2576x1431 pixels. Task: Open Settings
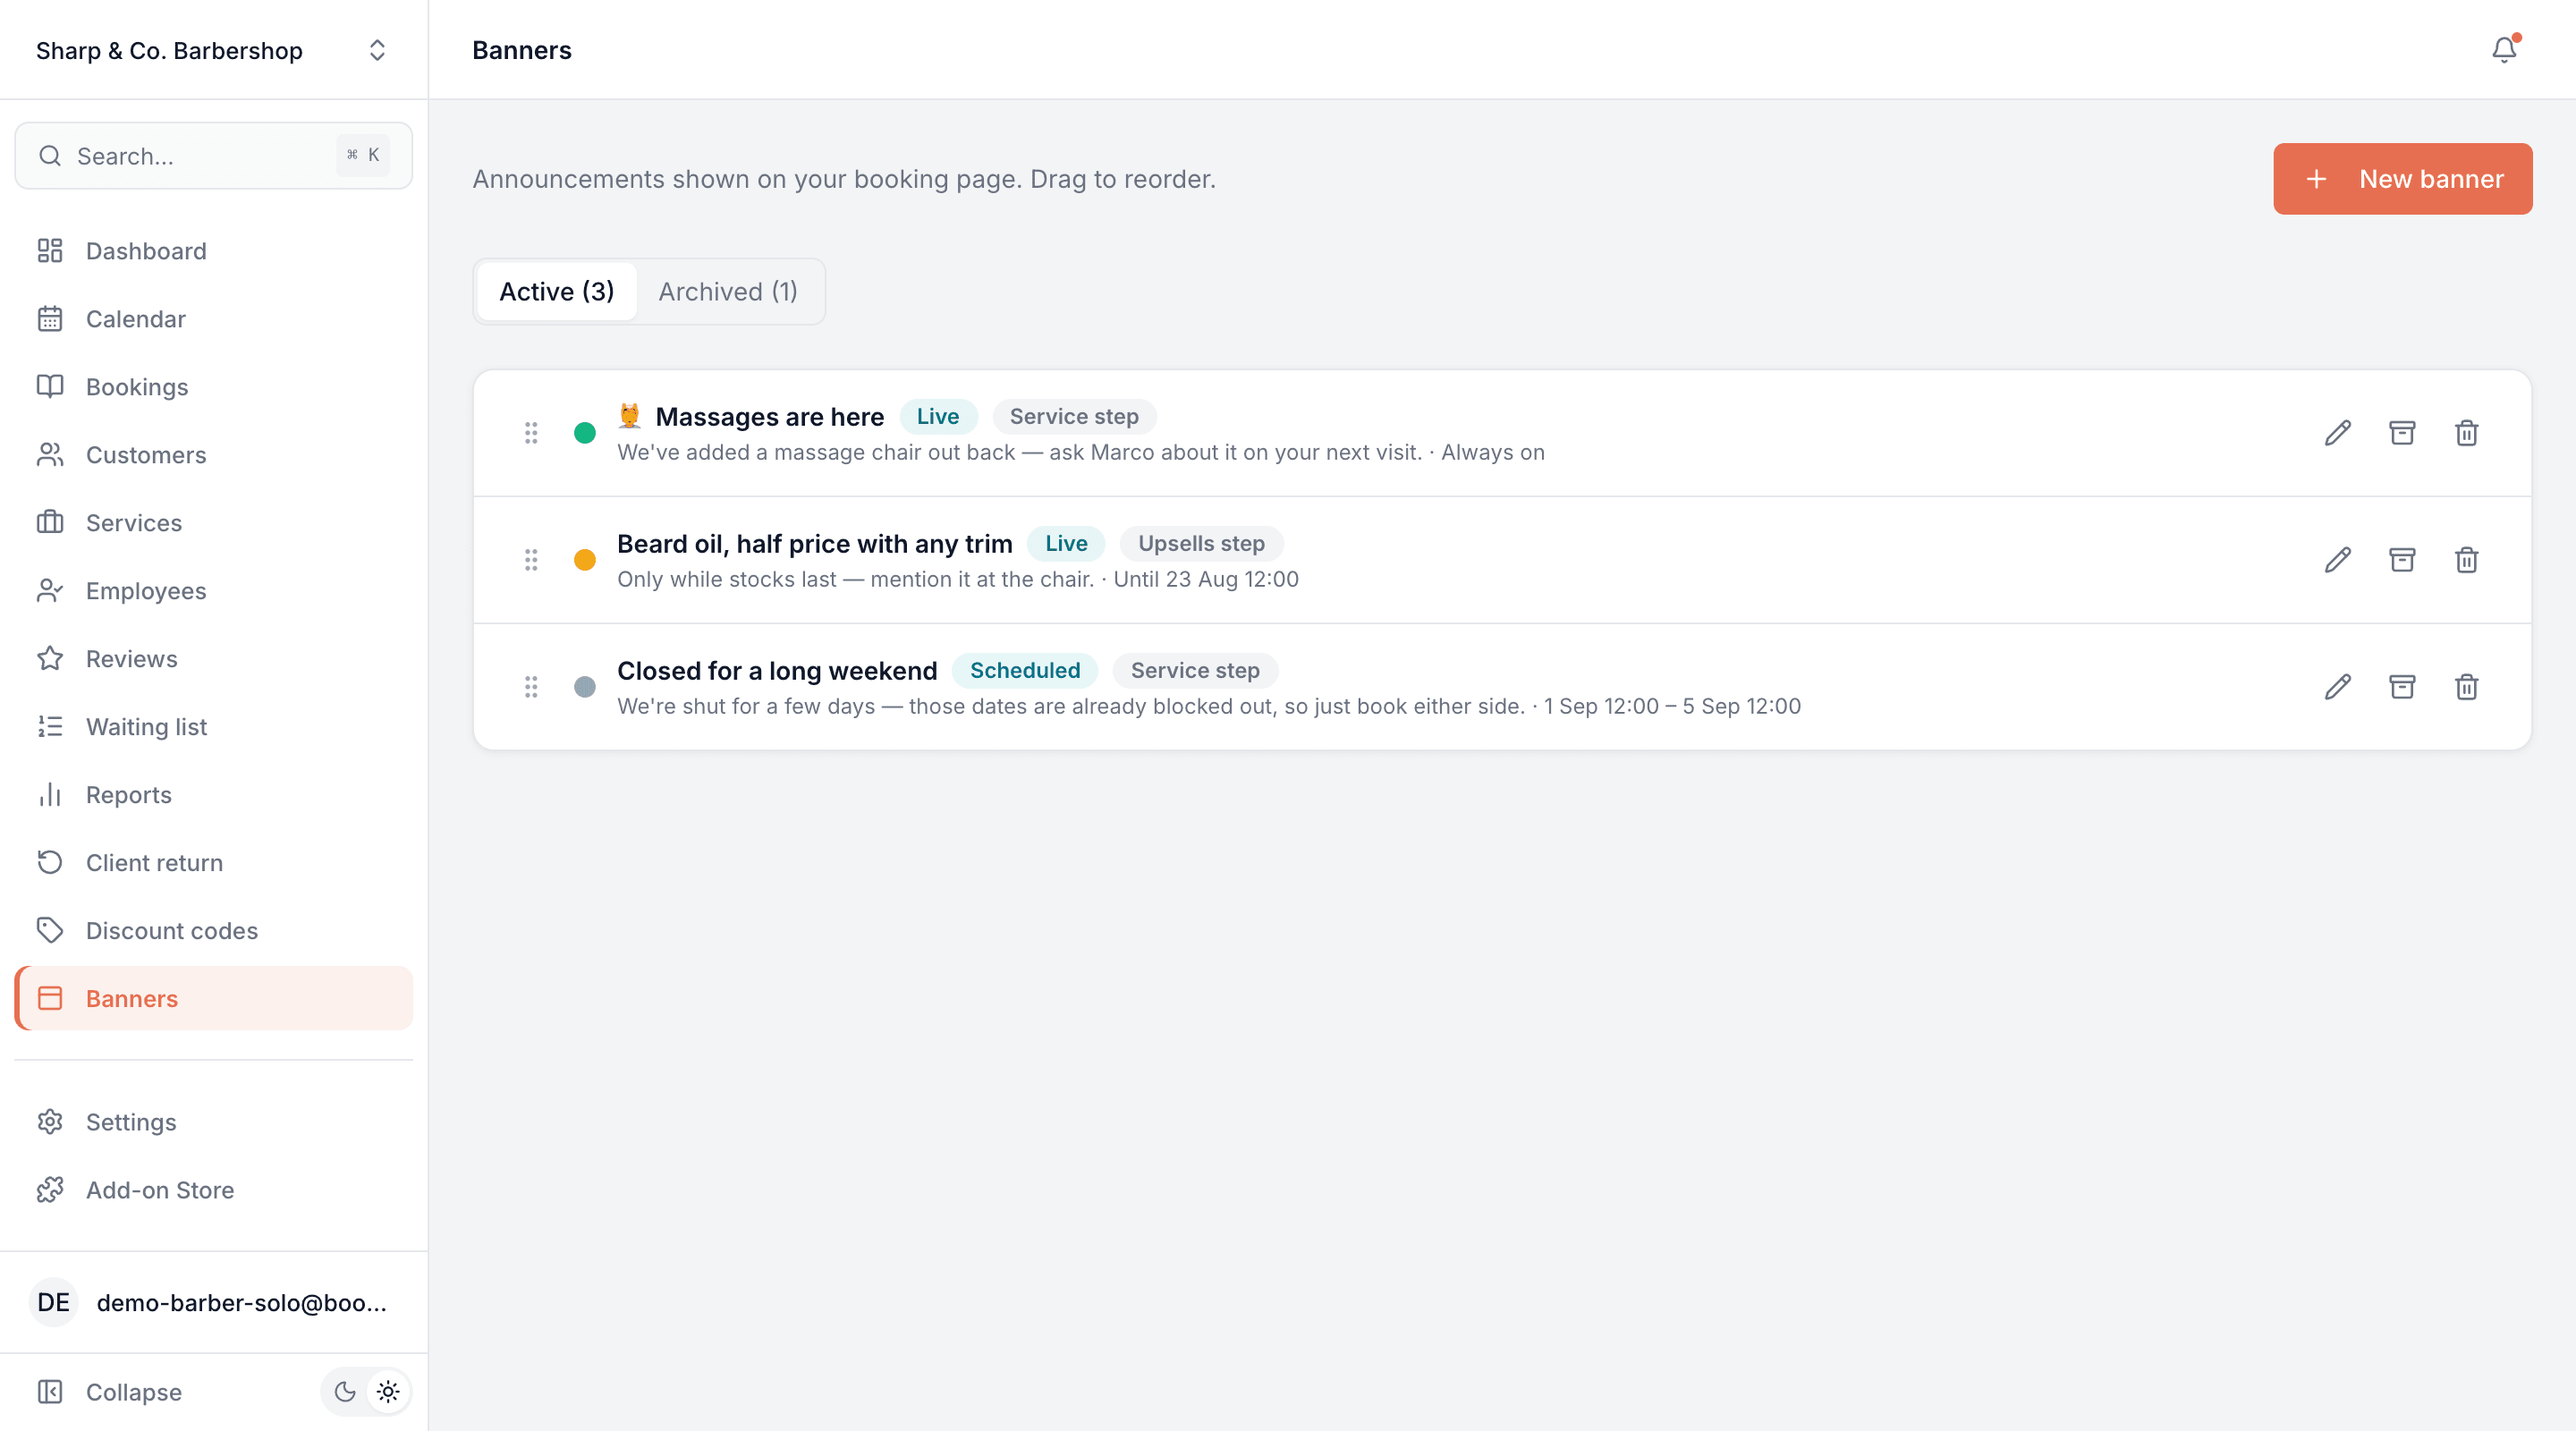point(213,1122)
